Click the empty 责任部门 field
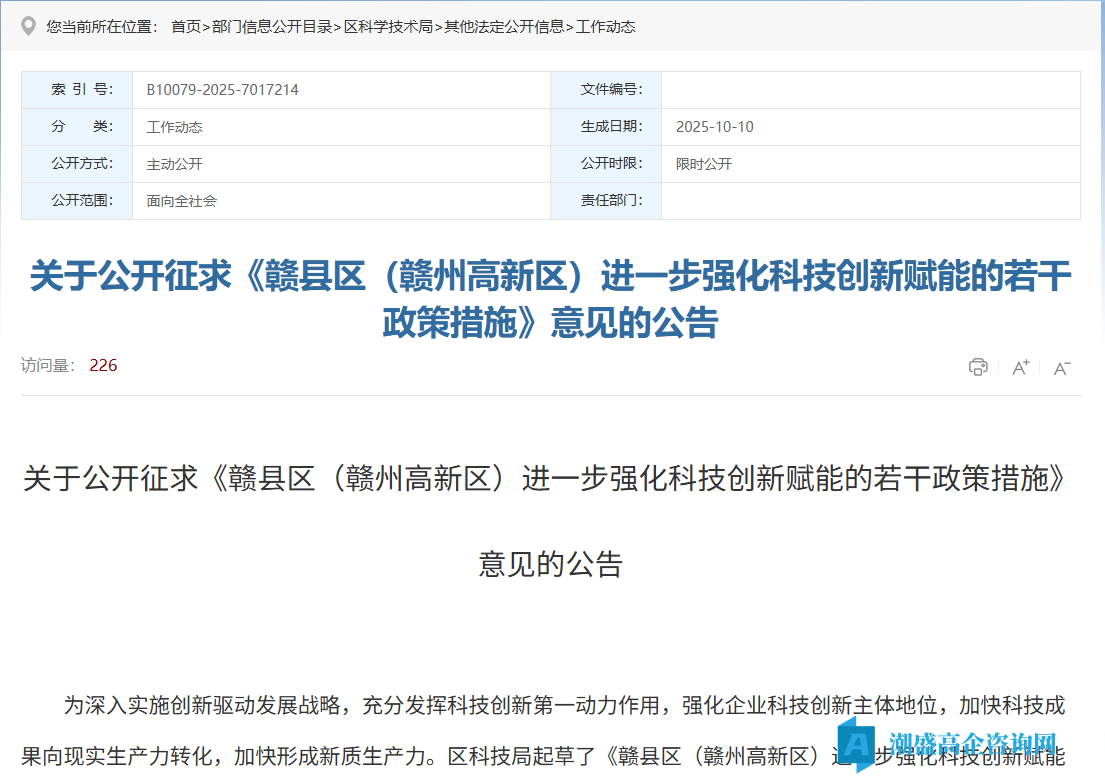1105x779 pixels. click(870, 201)
